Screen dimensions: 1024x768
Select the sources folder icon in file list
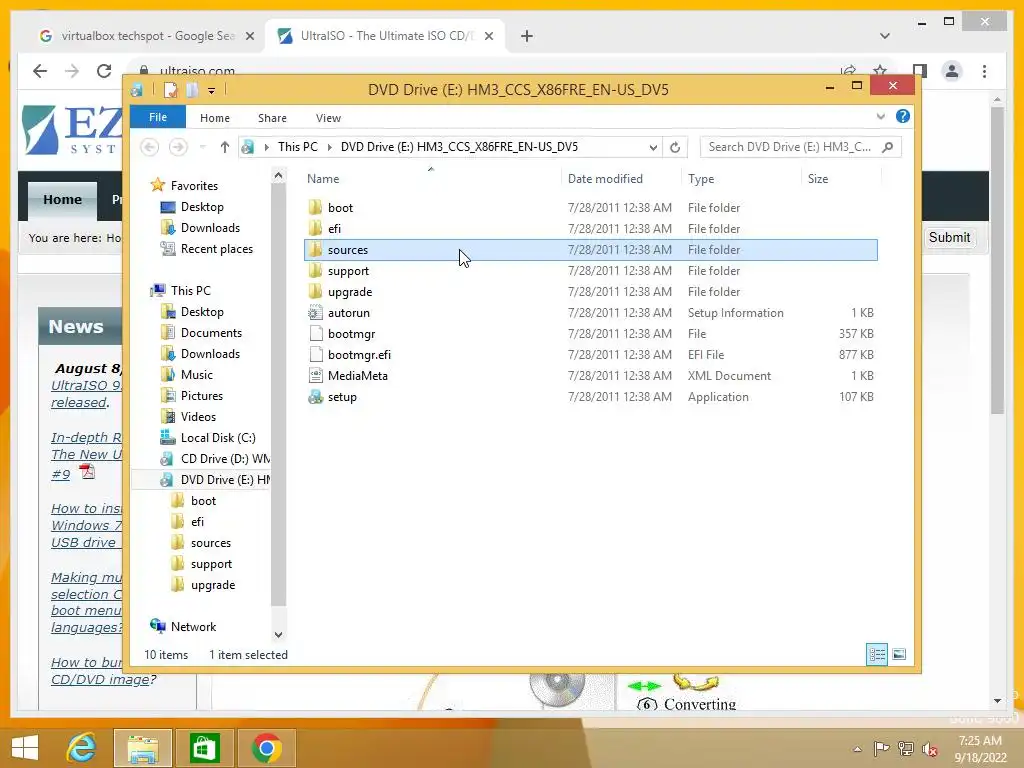[315, 249]
